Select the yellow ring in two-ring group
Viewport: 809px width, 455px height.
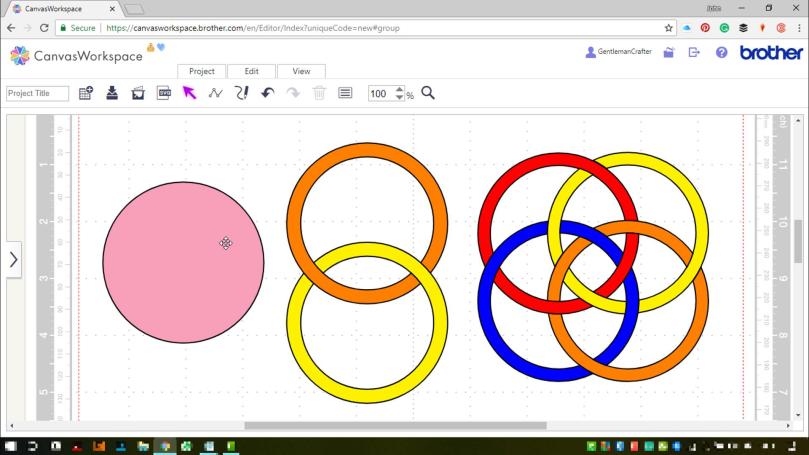367,395
